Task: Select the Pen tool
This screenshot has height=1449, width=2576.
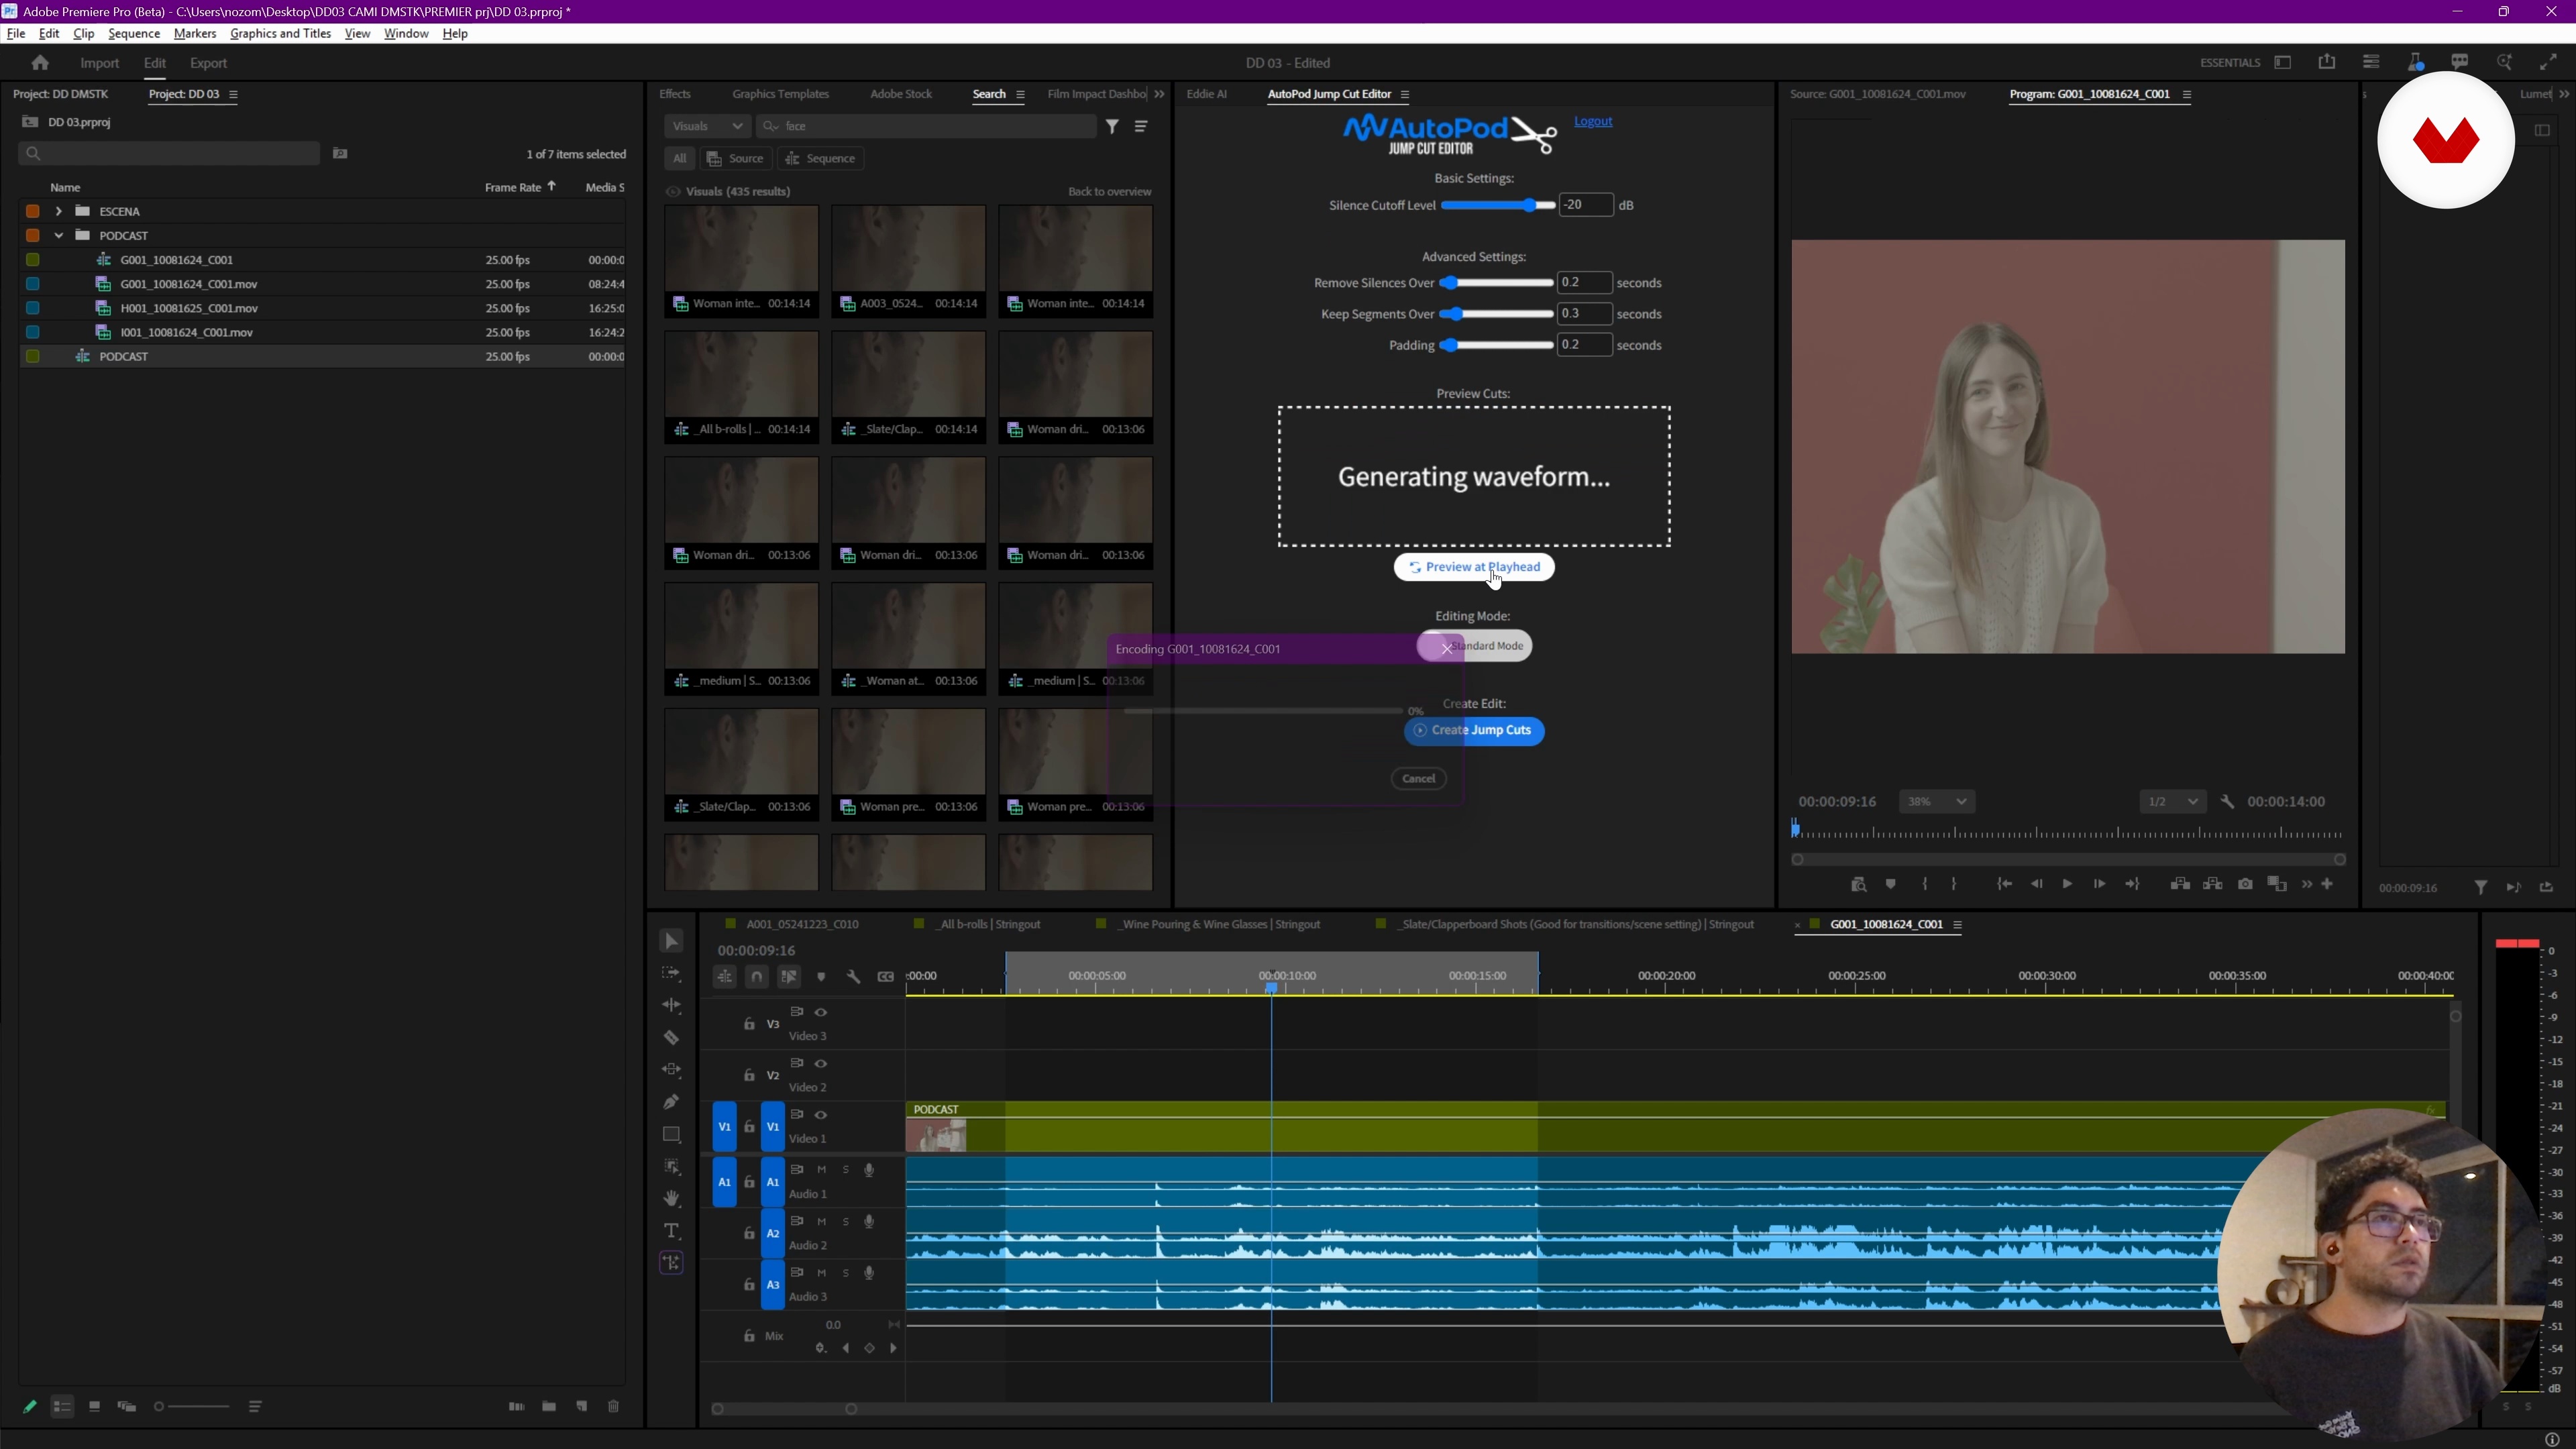Action: tap(671, 1102)
